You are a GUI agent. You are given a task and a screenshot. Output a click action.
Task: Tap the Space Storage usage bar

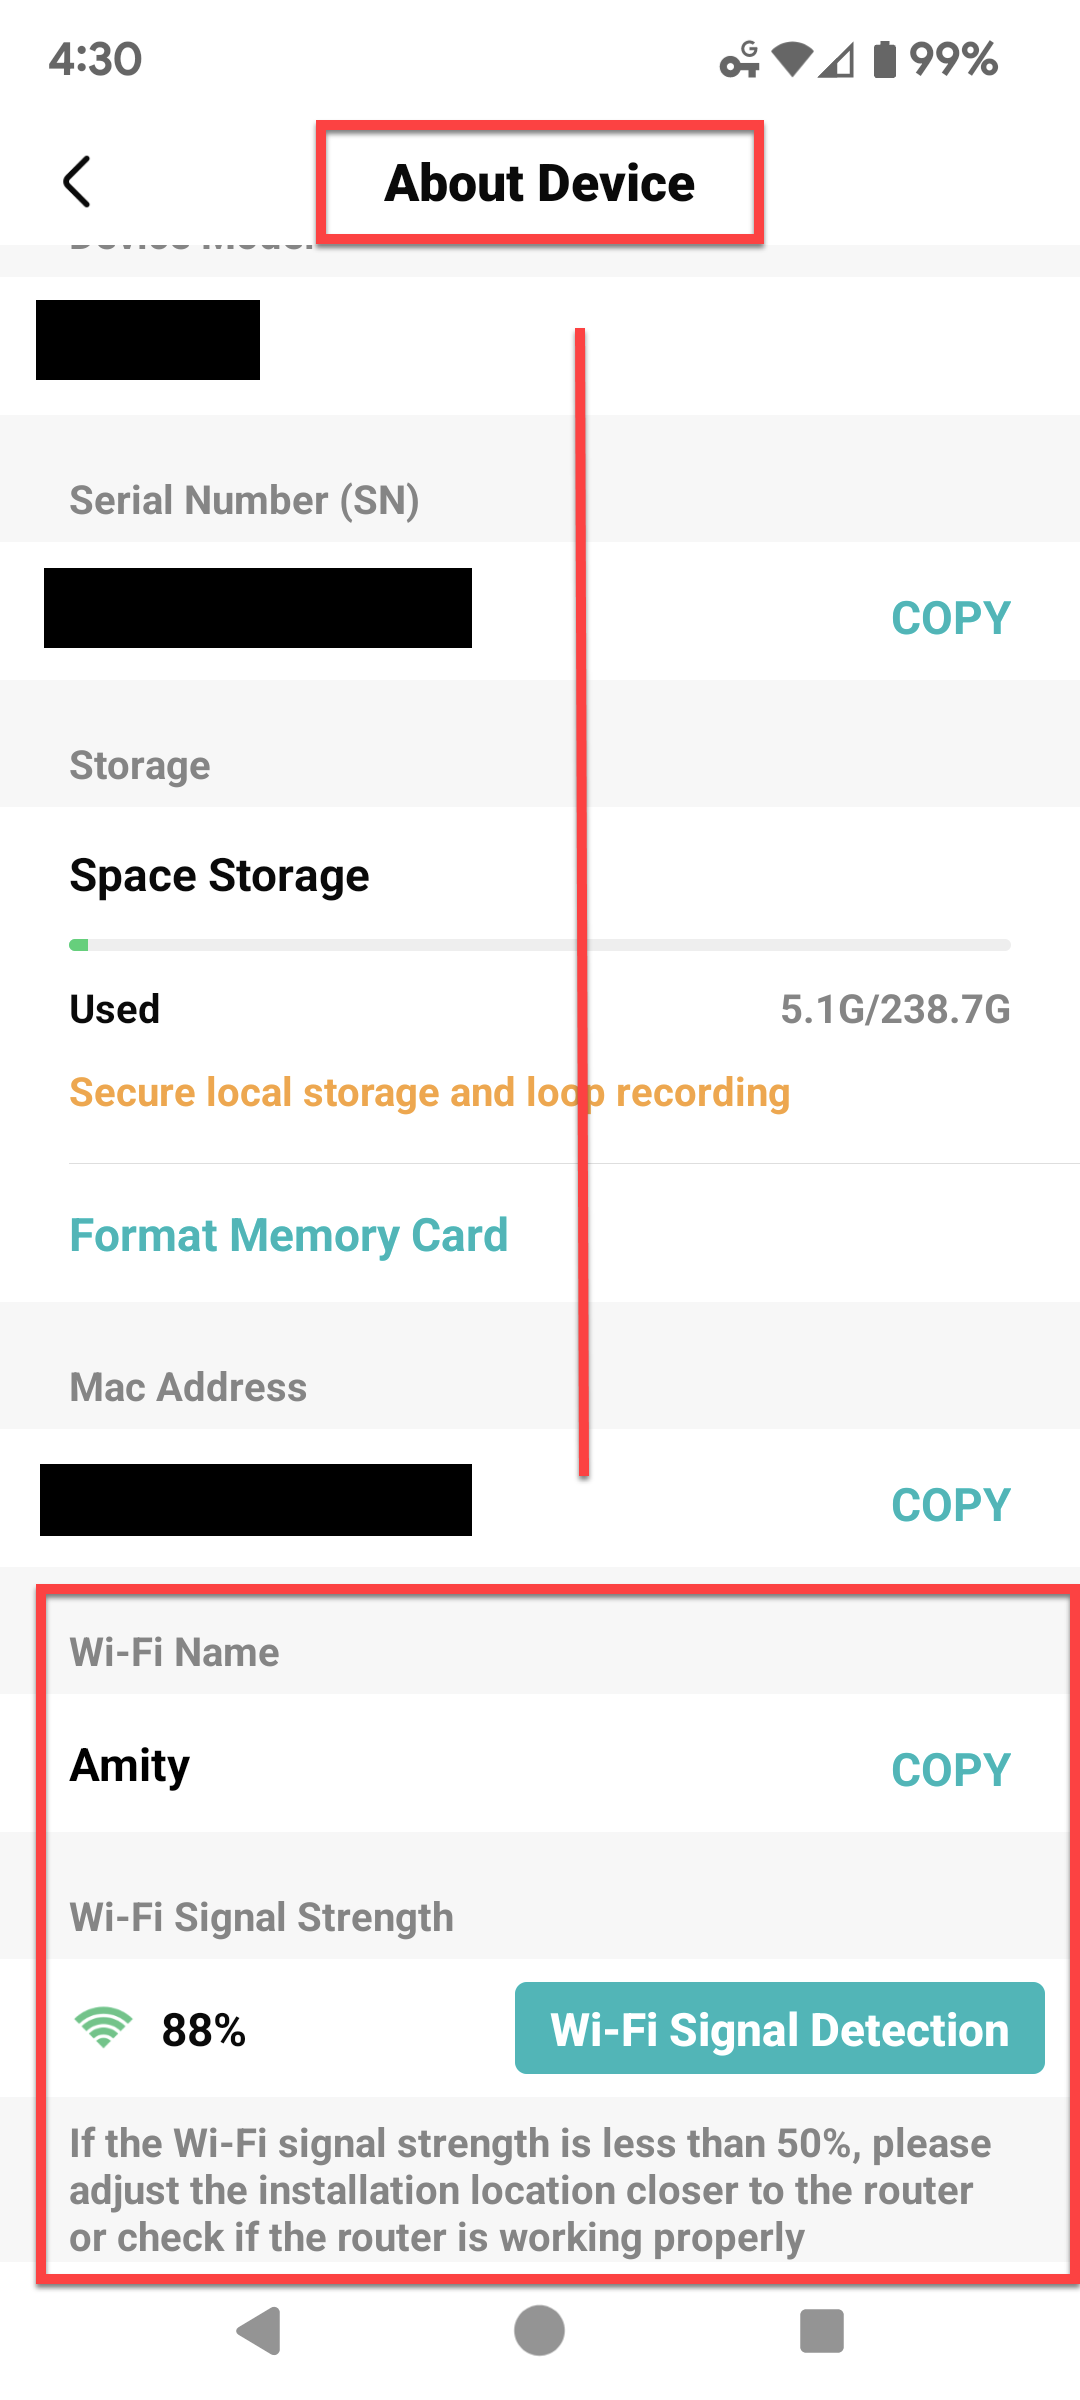point(540,945)
